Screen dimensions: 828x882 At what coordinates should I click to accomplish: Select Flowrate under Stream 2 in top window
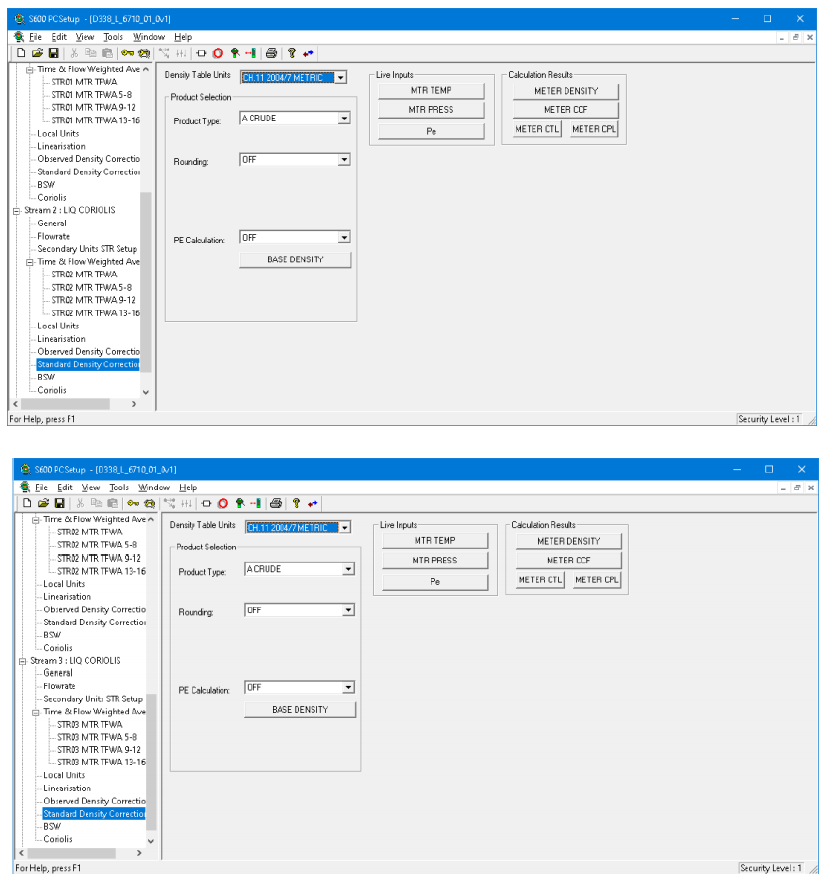click(x=54, y=237)
